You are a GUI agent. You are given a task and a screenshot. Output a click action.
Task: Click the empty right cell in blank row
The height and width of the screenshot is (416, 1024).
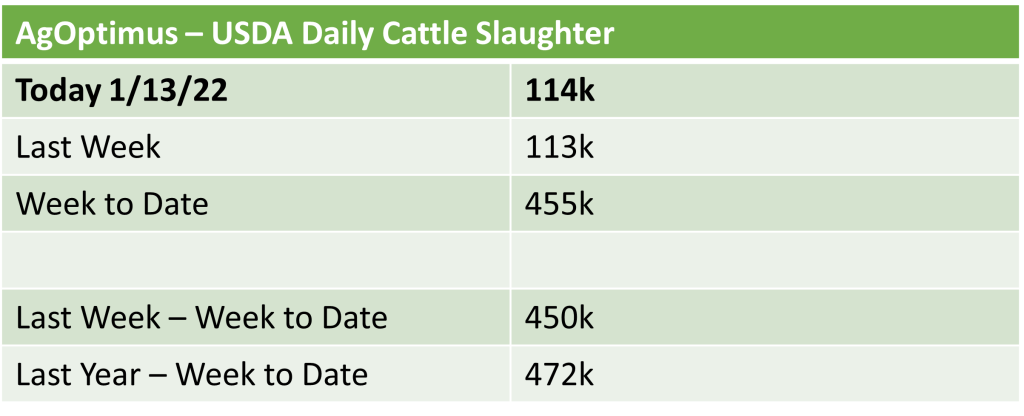tap(760, 261)
